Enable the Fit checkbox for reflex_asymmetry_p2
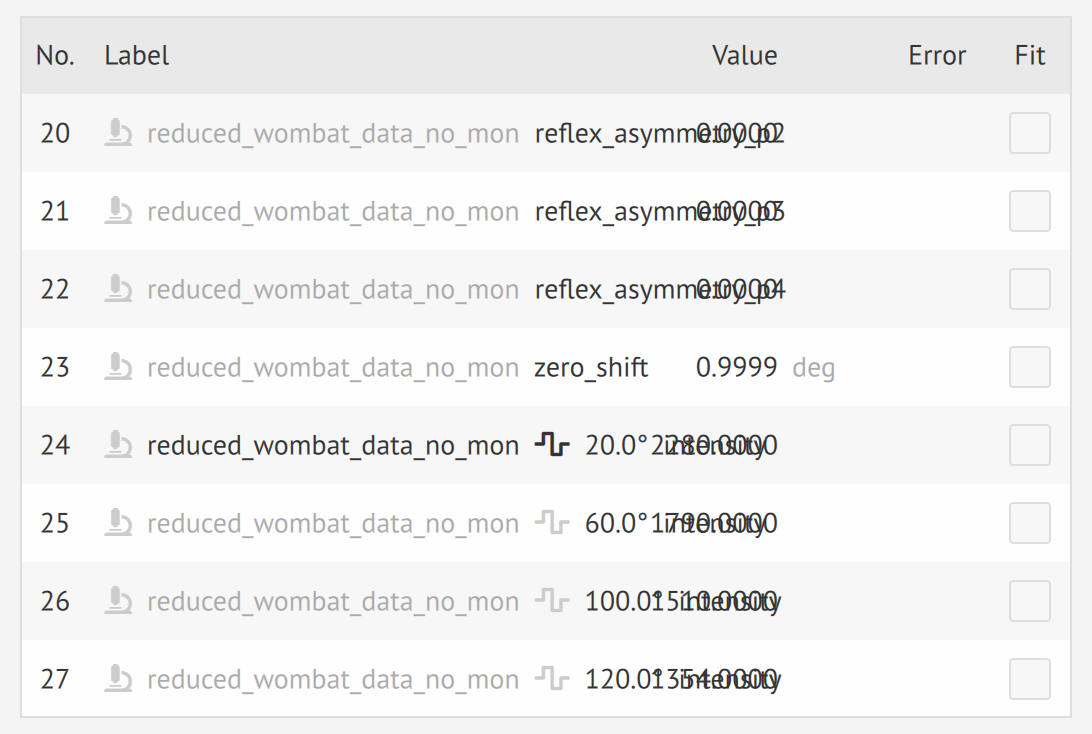The height and width of the screenshot is (734, 1092). (1029, 133)
